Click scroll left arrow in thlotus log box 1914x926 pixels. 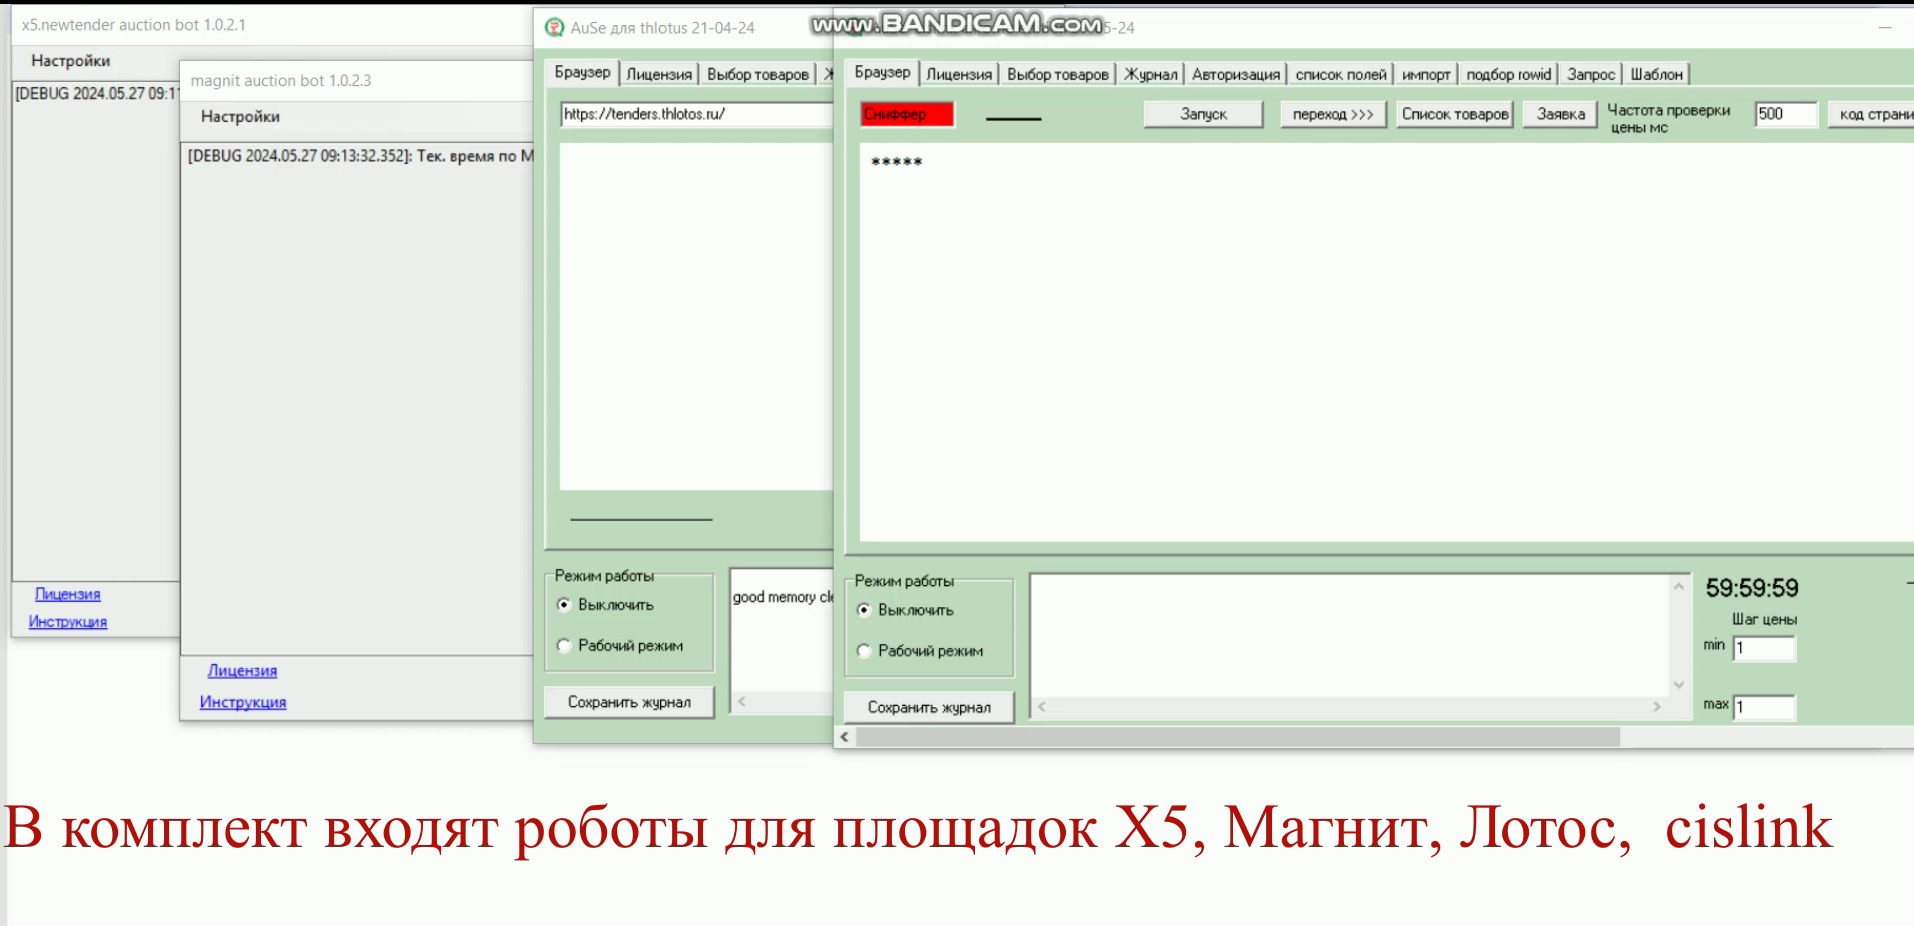click(742, 702)
